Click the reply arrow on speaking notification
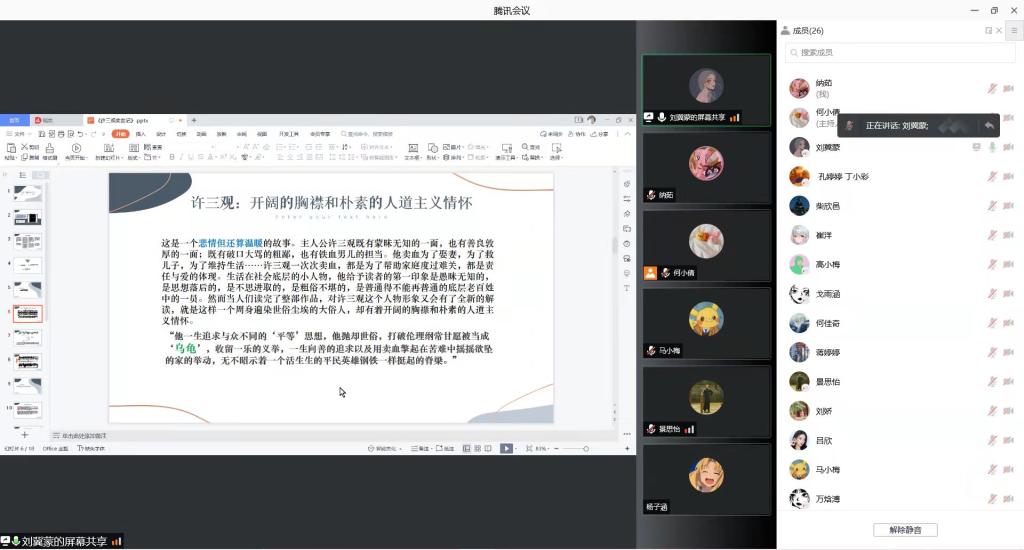Screen dimensions: 1024x550 [x=988, y=126]
